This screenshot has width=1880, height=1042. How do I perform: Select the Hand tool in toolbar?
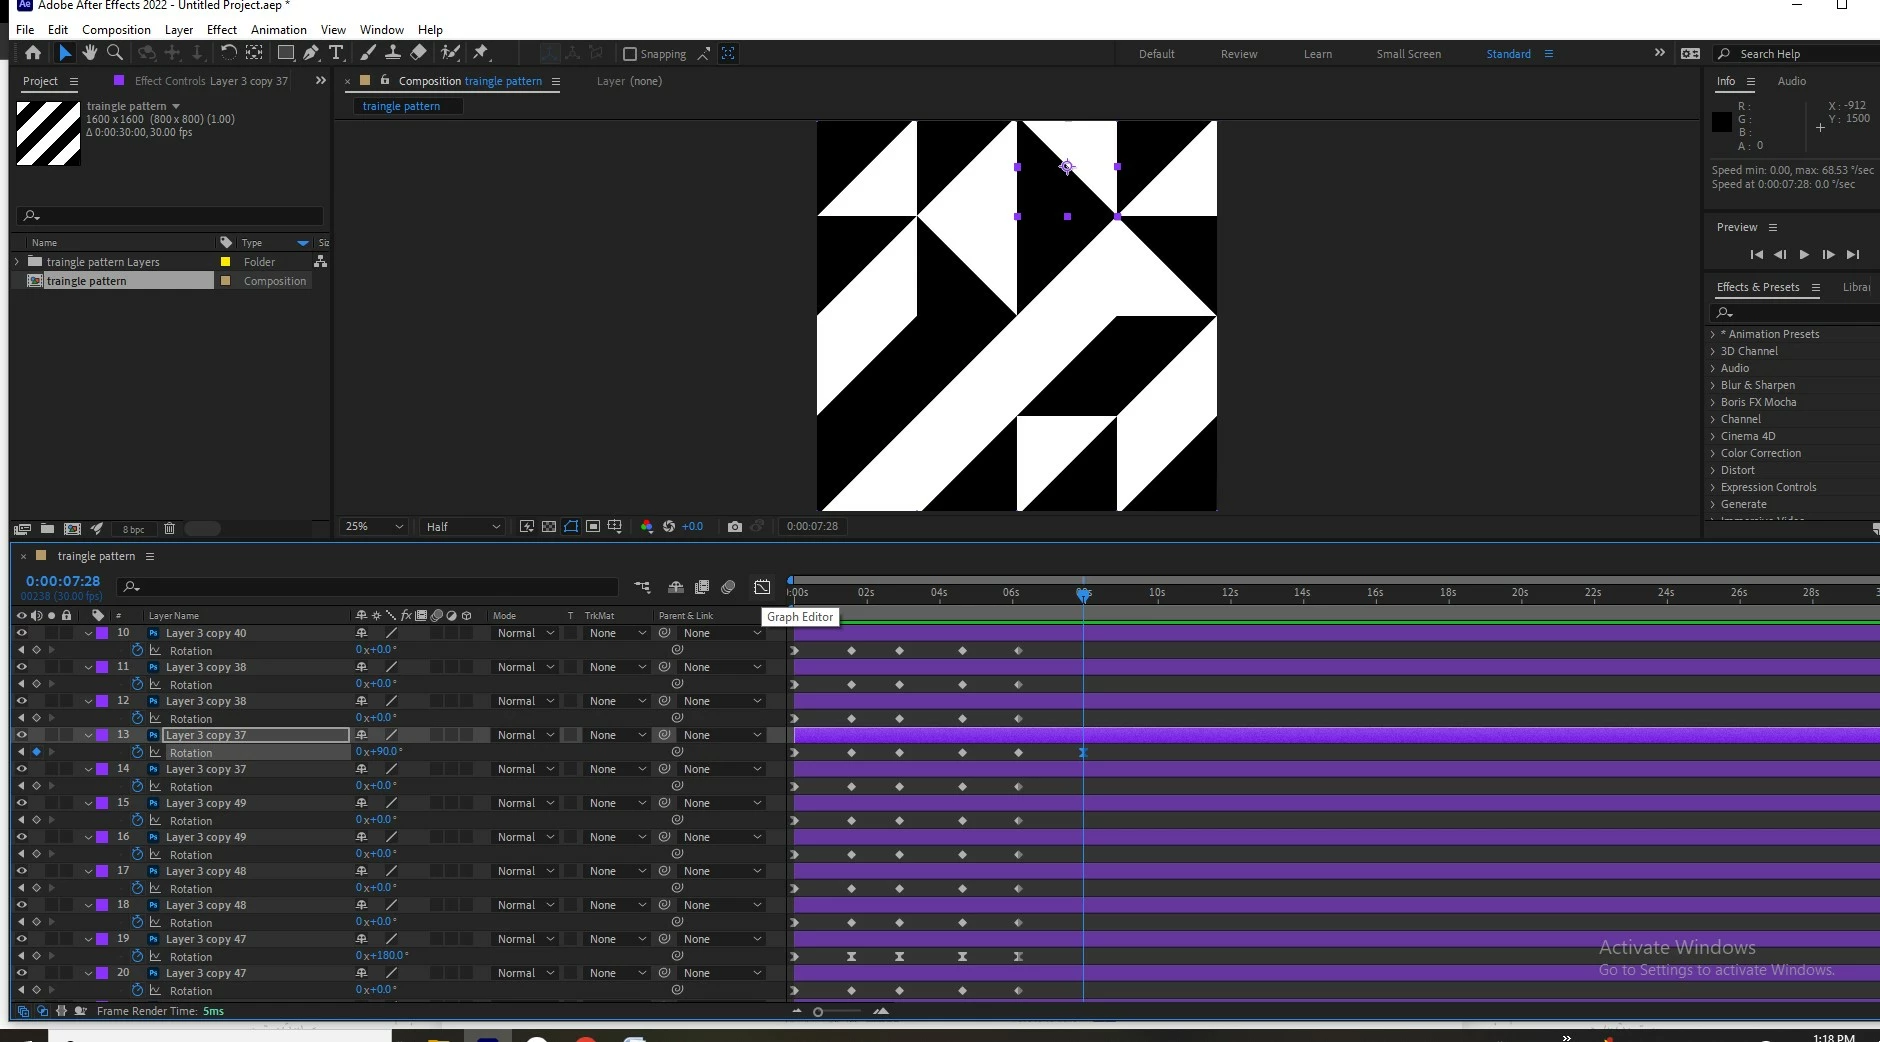tap(90, 53)
